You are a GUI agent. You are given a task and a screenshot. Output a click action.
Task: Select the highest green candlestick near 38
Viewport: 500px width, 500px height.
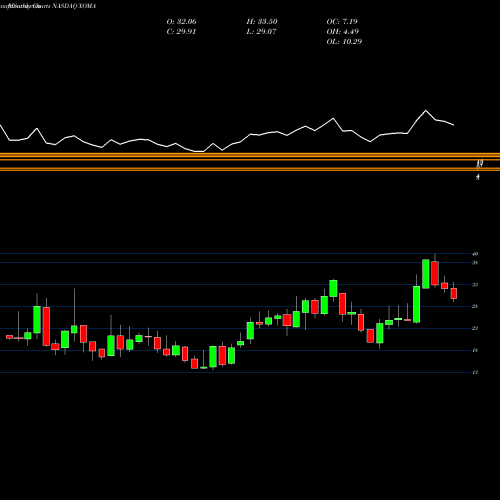tap(426, 274)
